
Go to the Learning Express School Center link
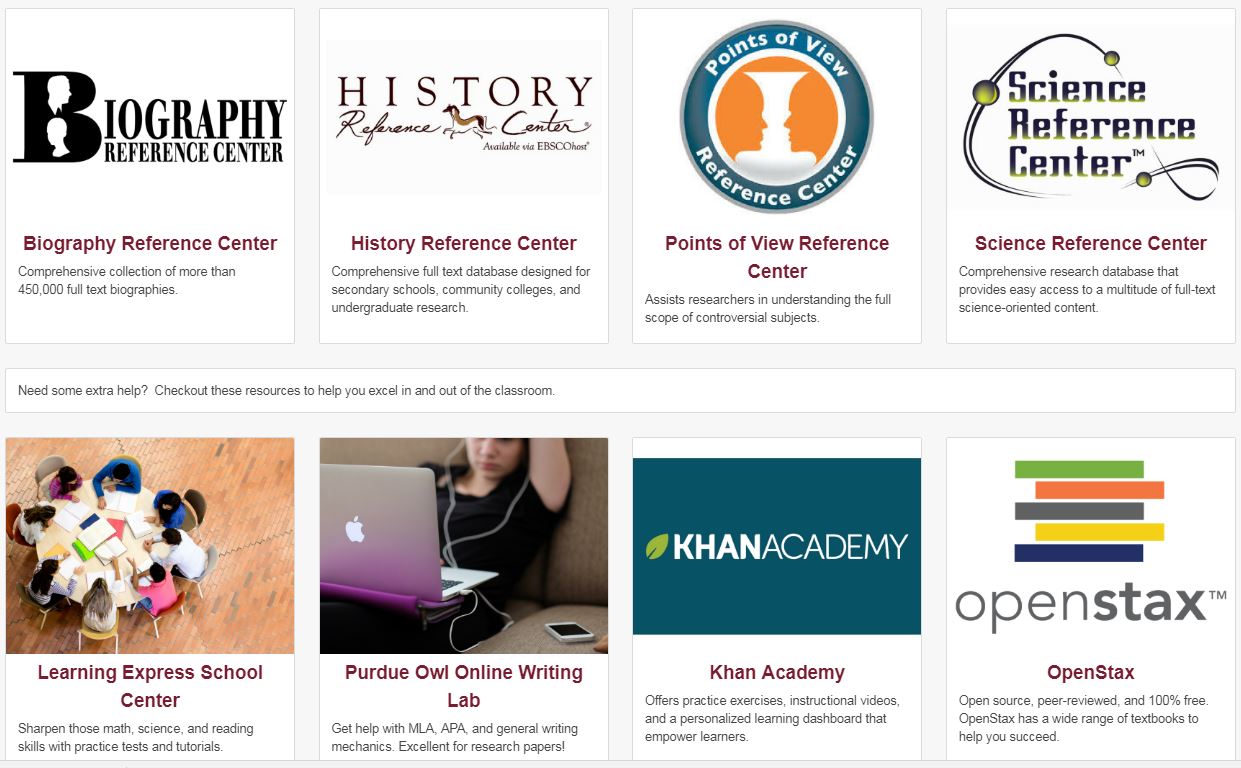[x=150, y=686]
